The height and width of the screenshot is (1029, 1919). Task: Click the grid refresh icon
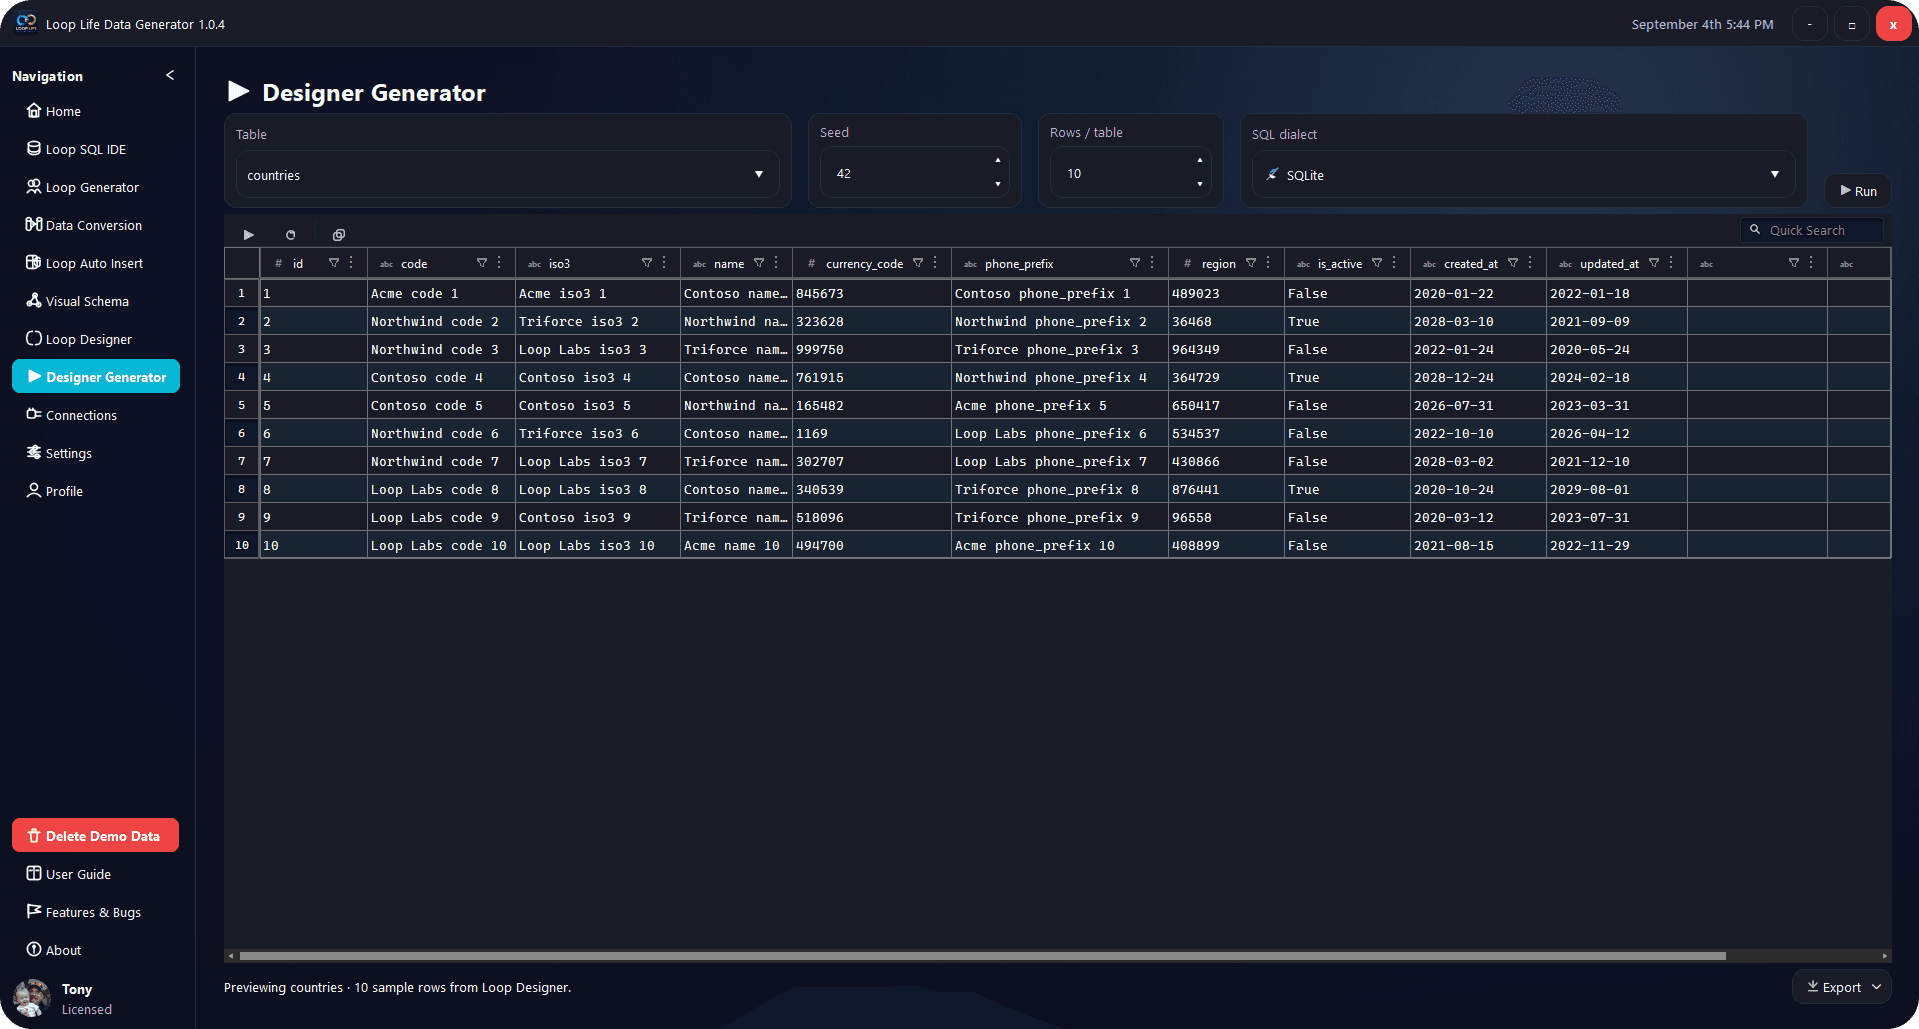tap(291, 235)
